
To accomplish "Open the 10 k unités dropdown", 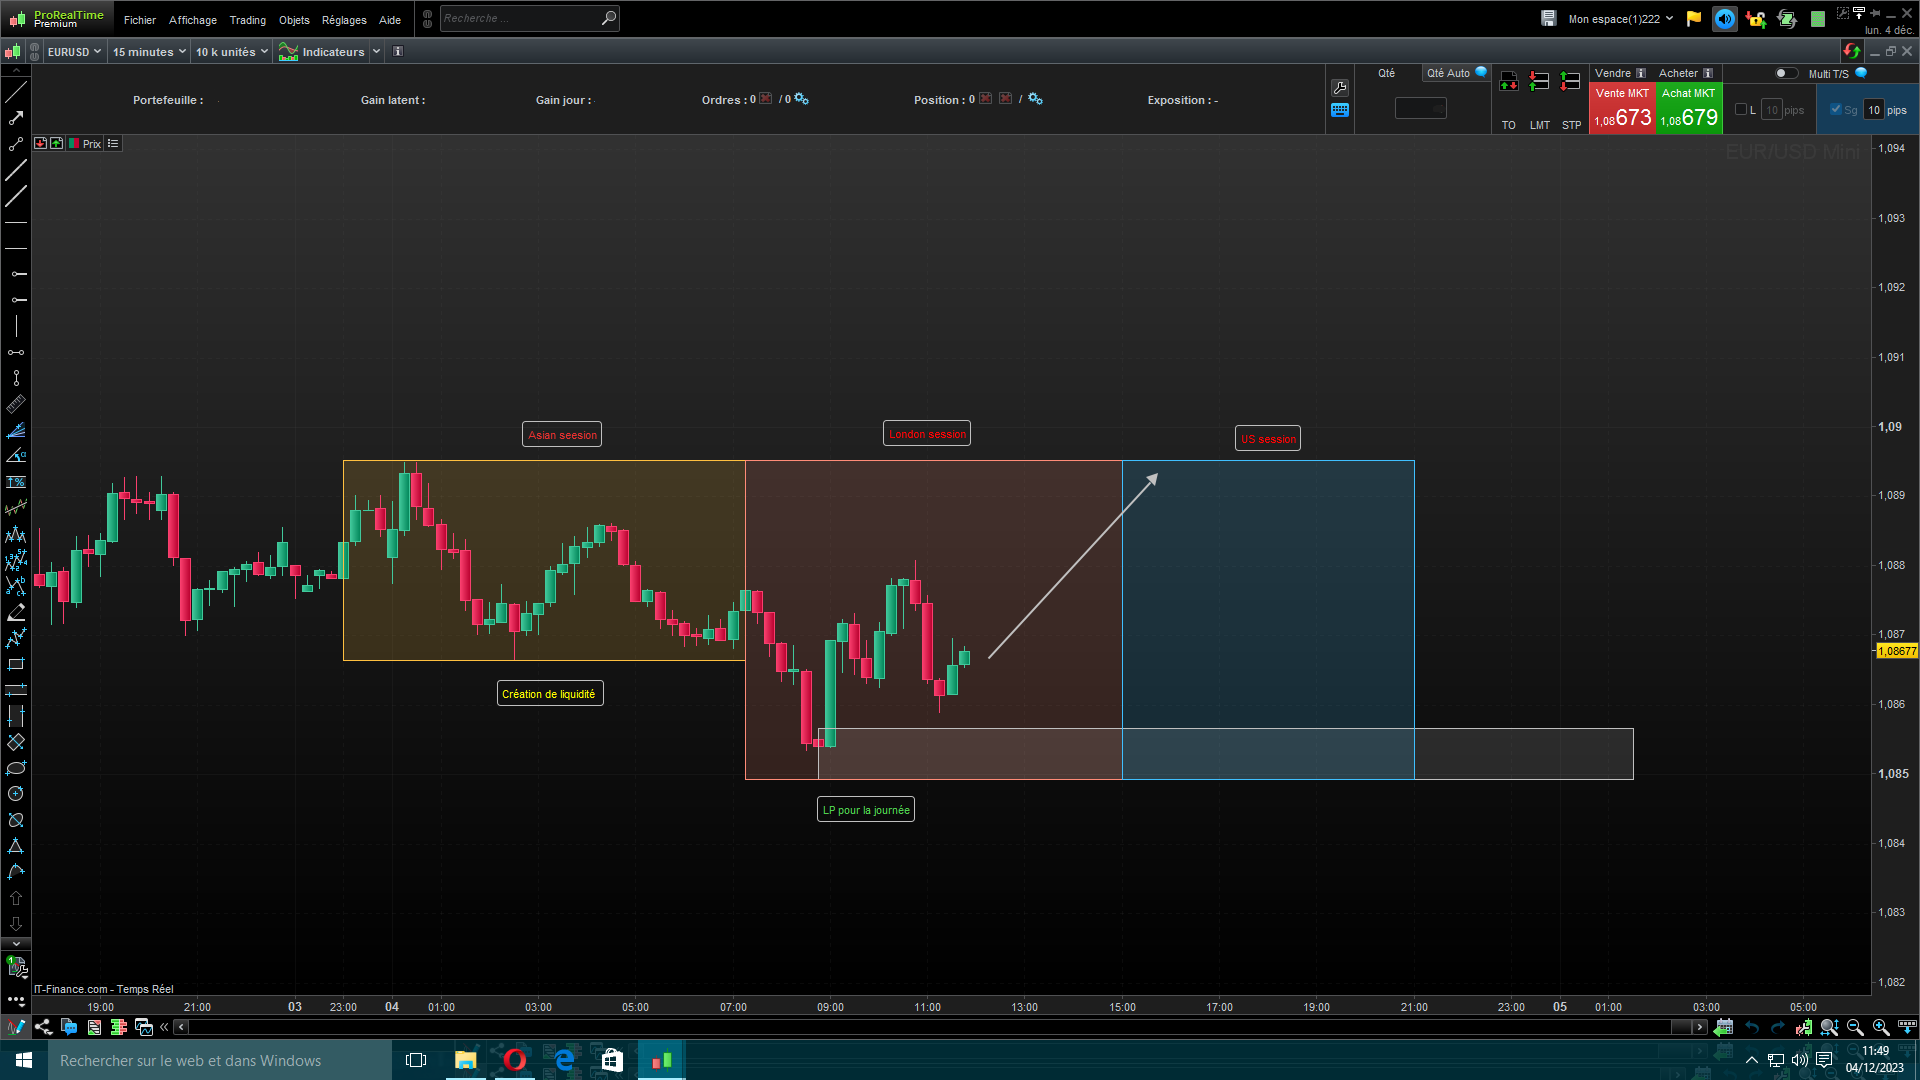I will pos(231,52).
